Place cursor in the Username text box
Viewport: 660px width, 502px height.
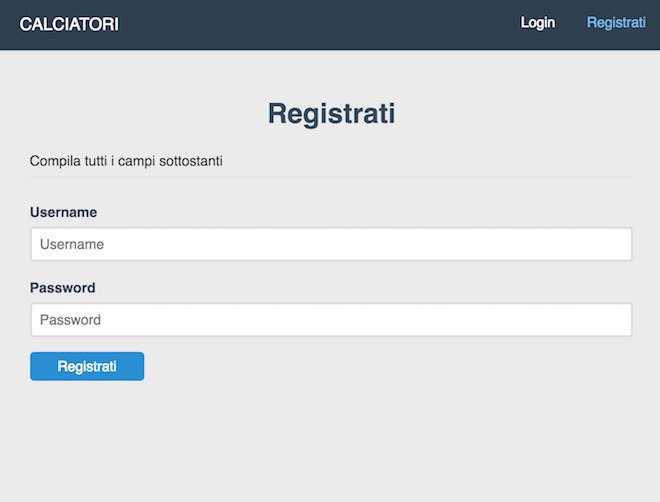click(x=331, y=244)
